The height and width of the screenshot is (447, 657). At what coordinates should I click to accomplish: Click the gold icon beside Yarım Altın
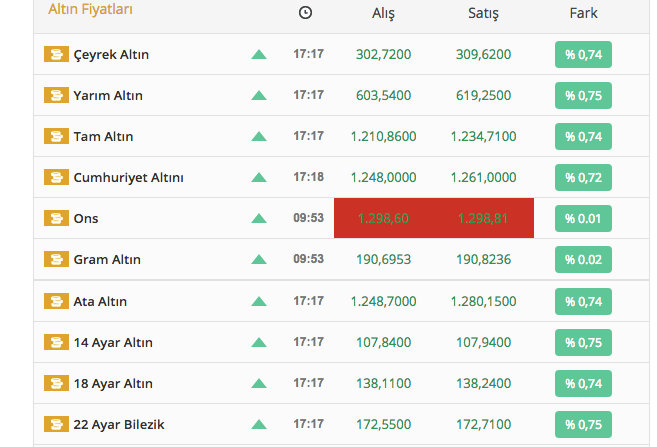tap(56, 95)
